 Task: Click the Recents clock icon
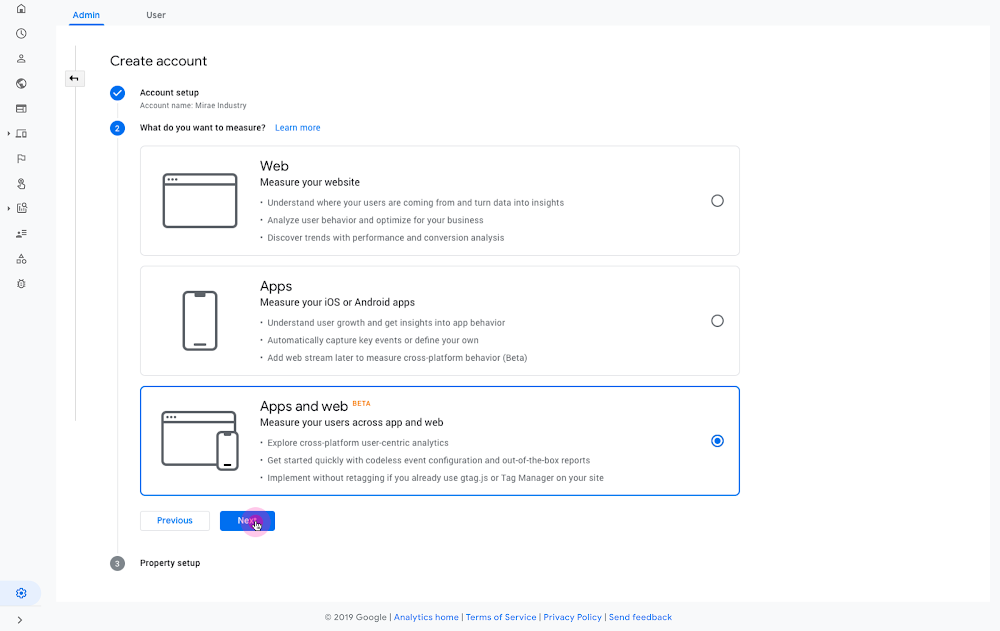pos(20,33)
